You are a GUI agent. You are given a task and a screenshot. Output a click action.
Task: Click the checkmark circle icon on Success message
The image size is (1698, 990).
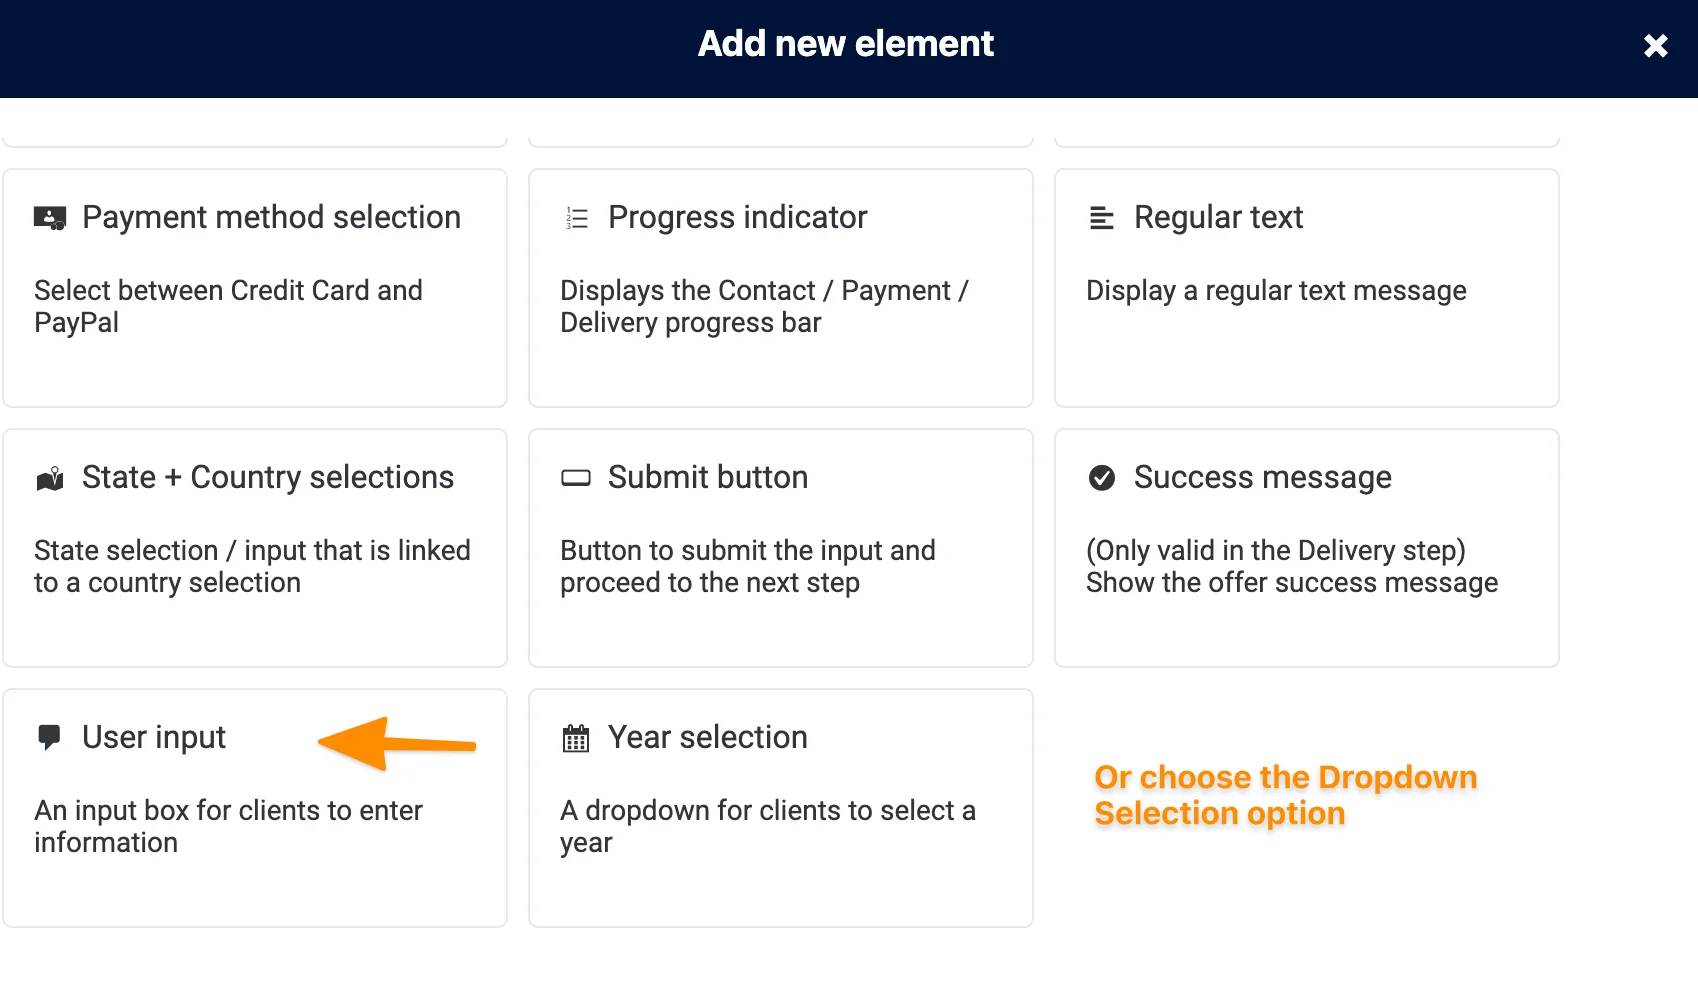[1101, 478]
